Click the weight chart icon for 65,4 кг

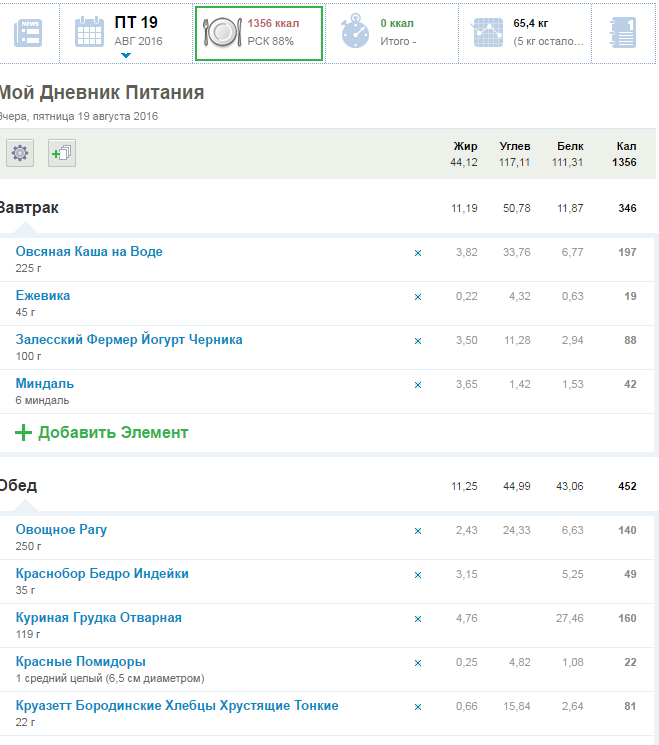point(489,33)
